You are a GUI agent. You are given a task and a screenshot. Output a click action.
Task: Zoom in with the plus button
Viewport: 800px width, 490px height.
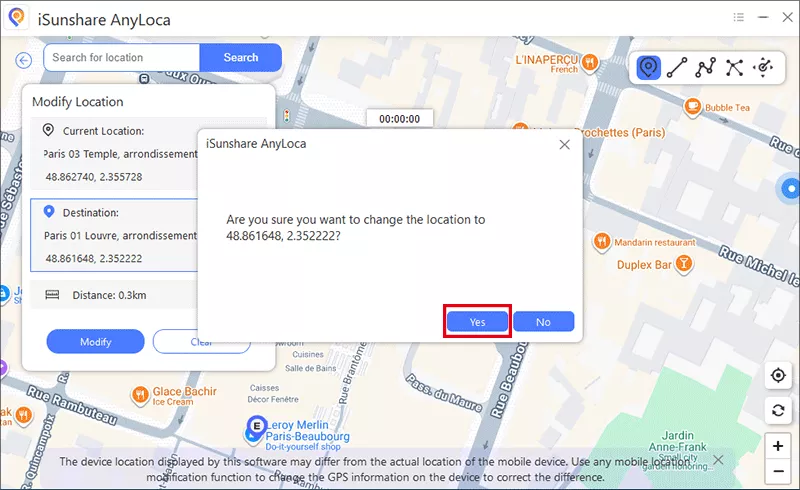click(778, 446)
